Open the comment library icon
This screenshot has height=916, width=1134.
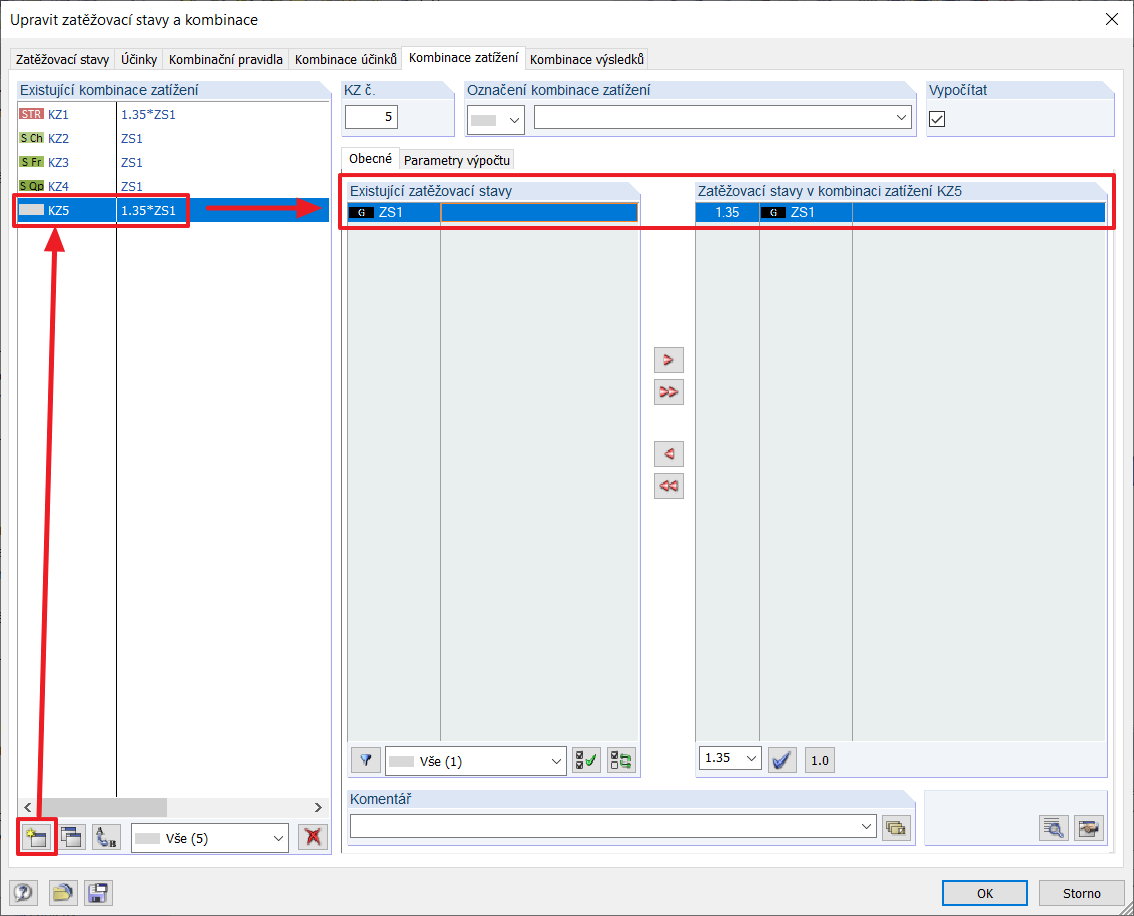896,827
